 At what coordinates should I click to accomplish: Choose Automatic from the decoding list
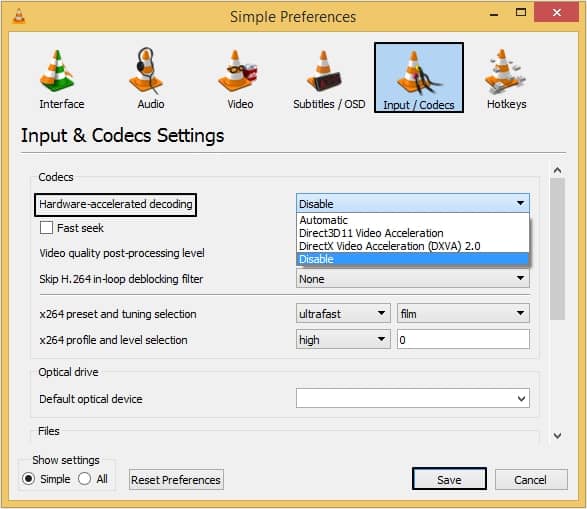click(x=413, y=220)
